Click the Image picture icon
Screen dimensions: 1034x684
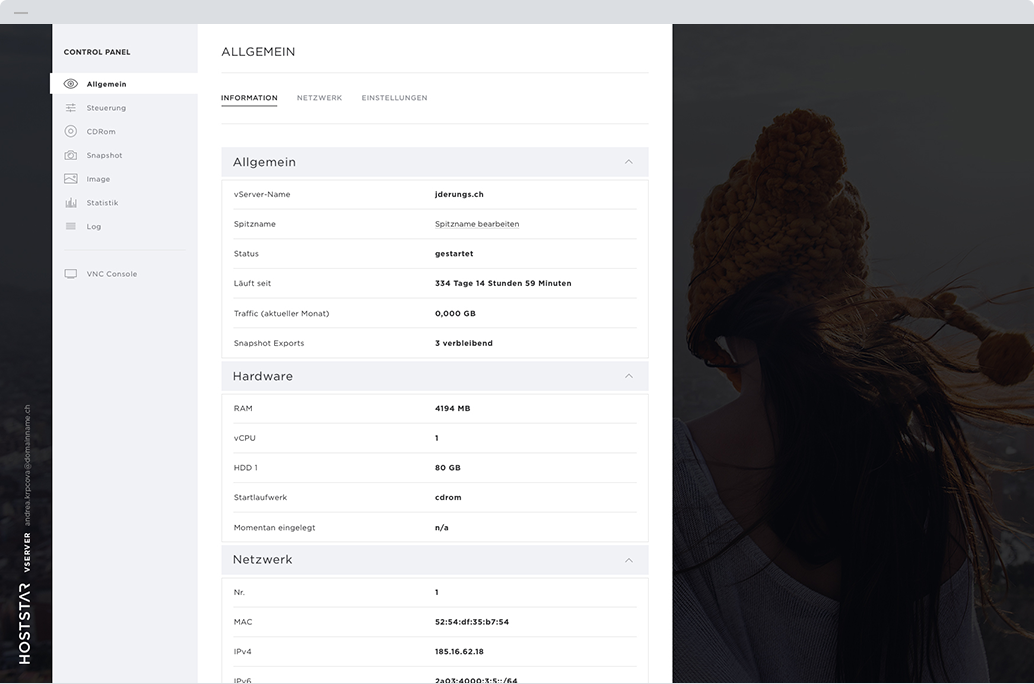point(71,179)
